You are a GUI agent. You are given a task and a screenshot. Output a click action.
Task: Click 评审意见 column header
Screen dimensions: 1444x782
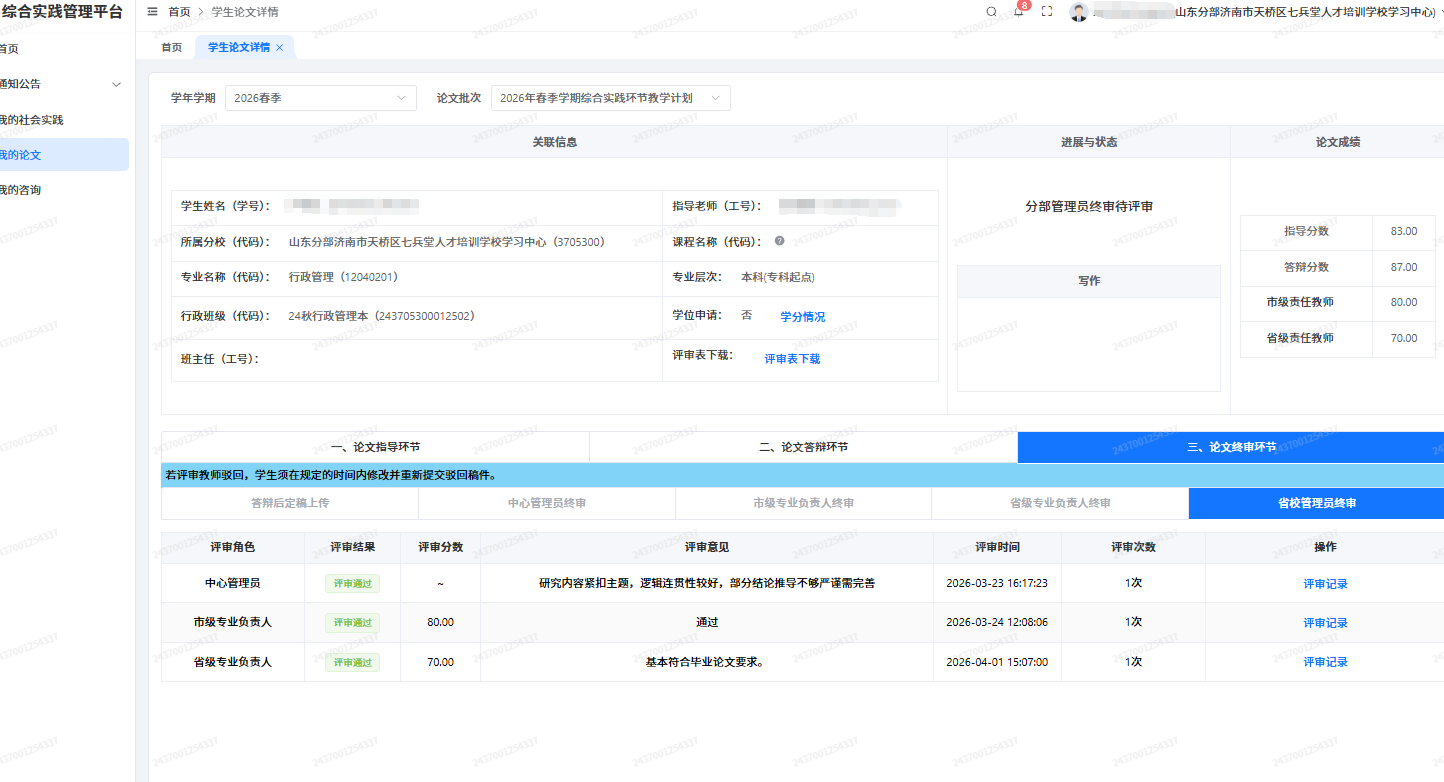click(x=707, y=547)
